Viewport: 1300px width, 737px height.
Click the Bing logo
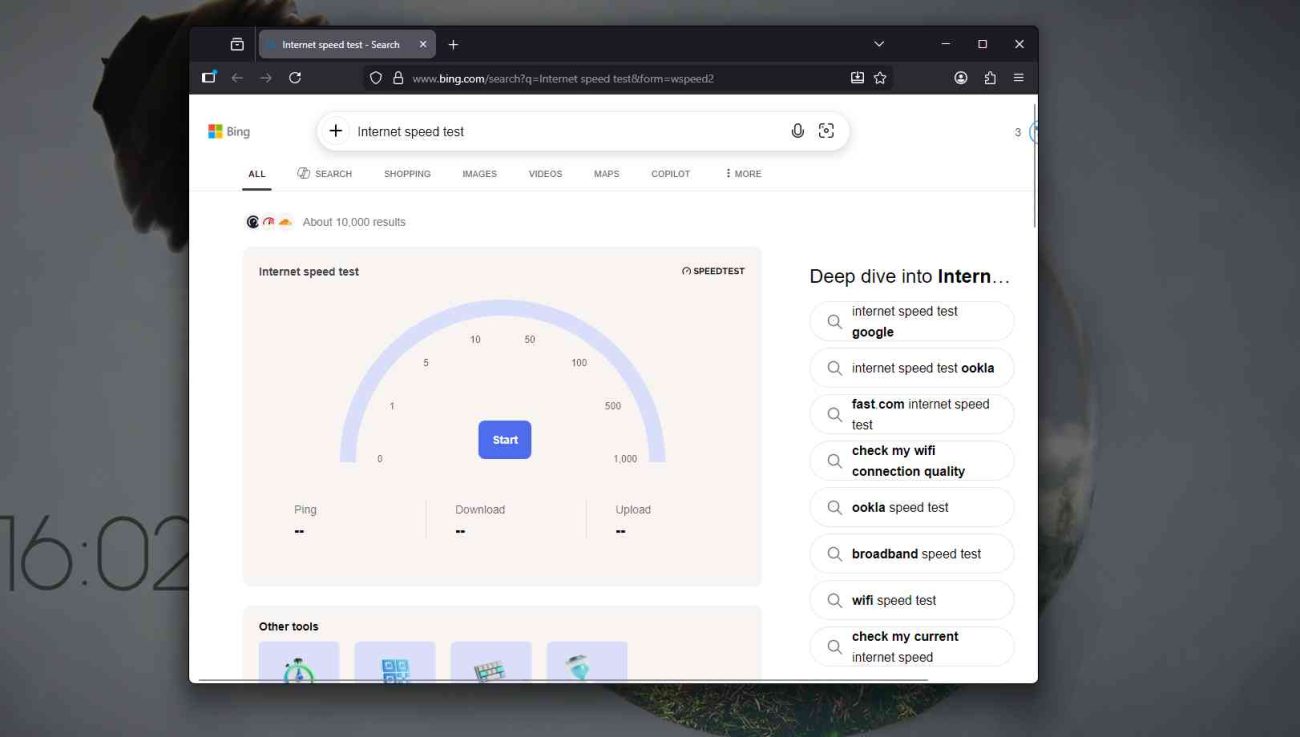click(x=229, y=130)
